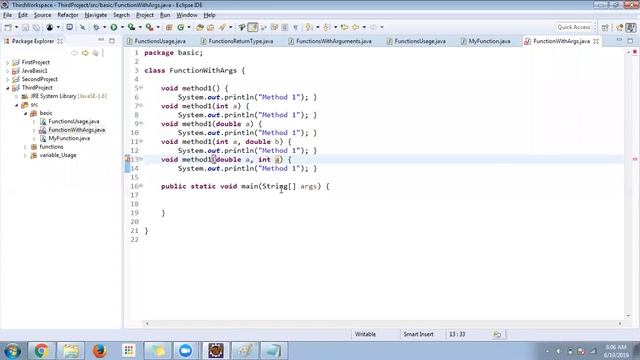640x360 pixels.
Task: Click the Quick Access search field
Action: click(x=574, y=27)
